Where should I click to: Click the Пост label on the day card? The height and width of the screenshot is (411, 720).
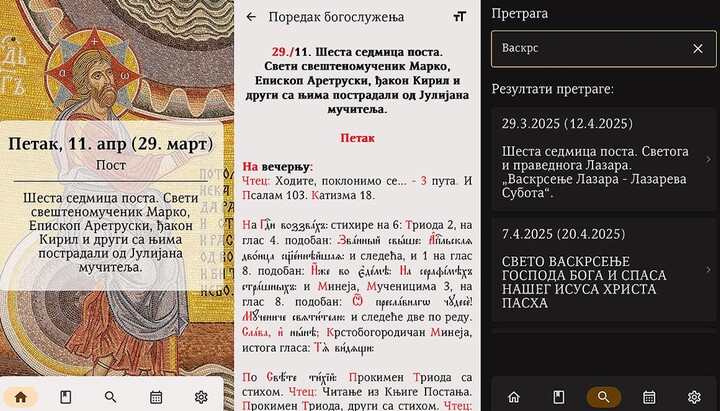coord(111,165)
